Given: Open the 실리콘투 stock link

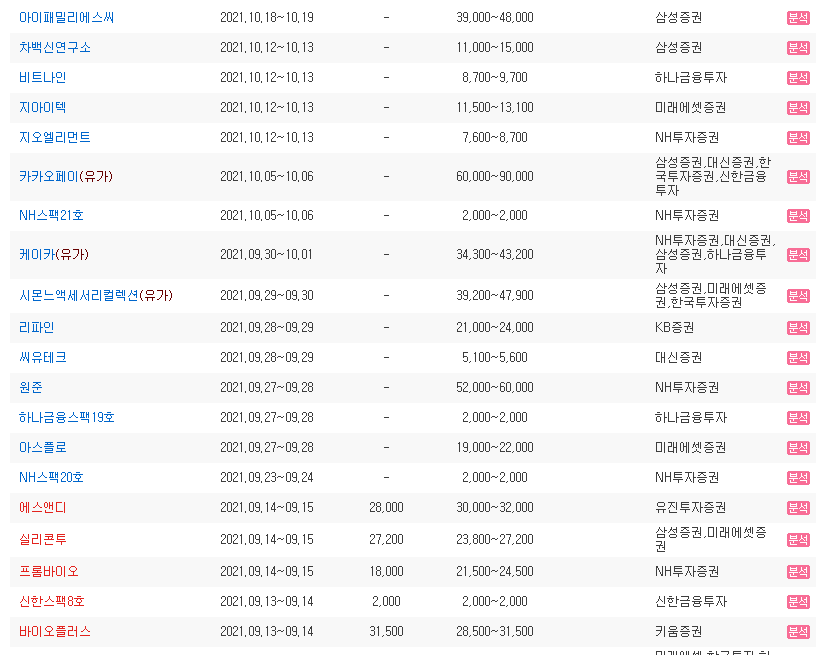Looking at the screenshot, I should (43, 540).
